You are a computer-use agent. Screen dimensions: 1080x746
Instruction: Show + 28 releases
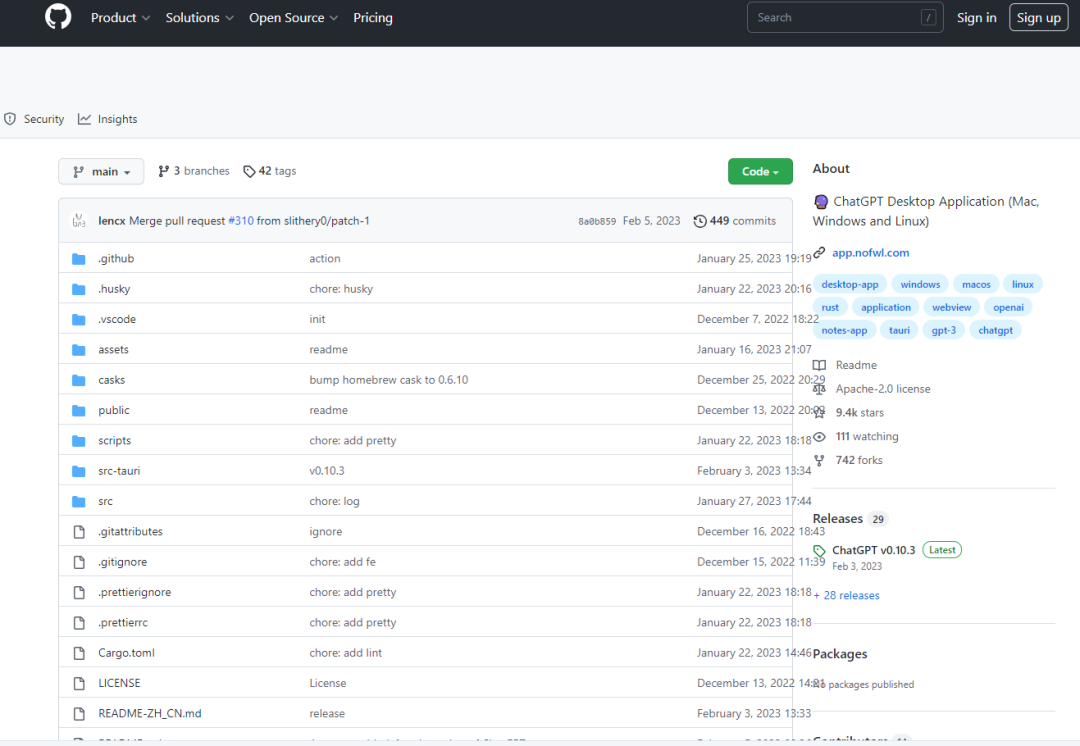point(847,596)
